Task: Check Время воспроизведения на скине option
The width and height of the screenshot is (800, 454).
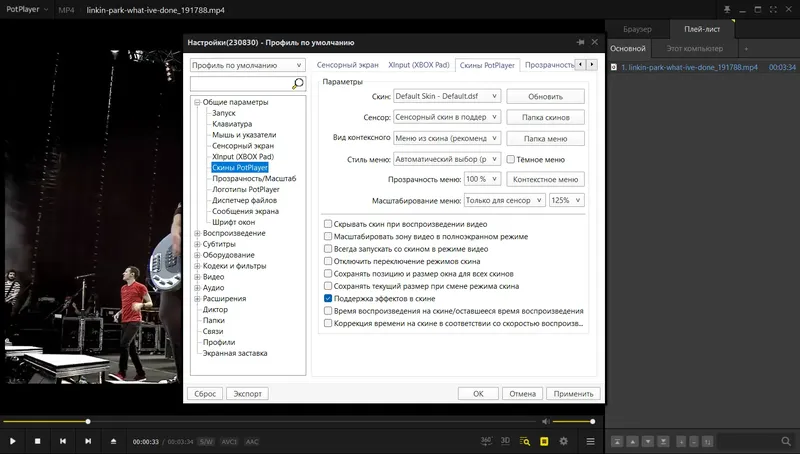Action: (x=328, y=311)
